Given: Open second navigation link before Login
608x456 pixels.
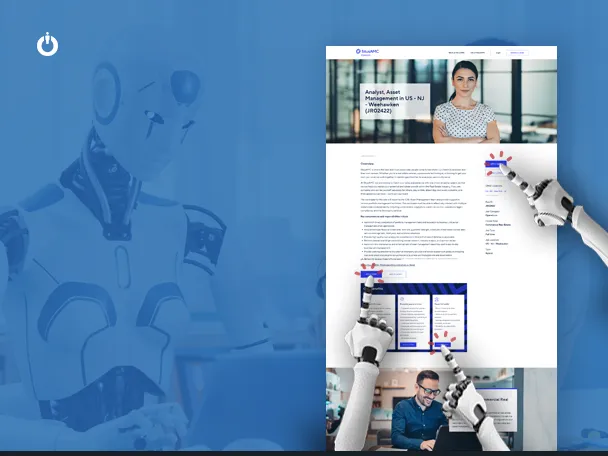Looking at the screenshot, I should (x=477, y=53).
